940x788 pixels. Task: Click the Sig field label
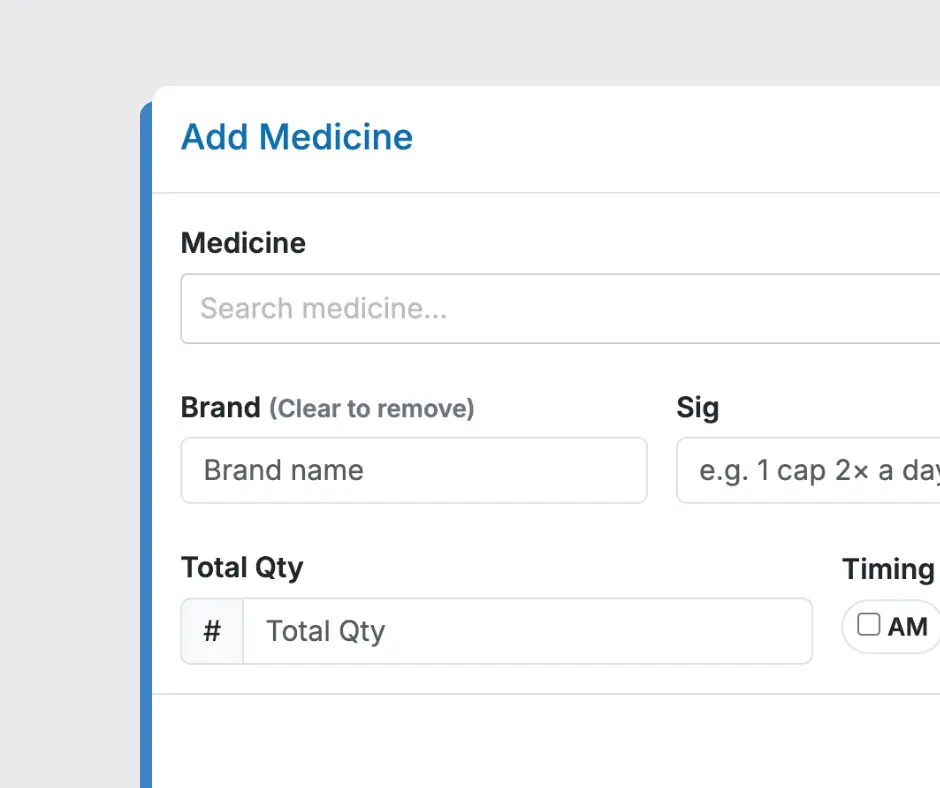(x=697, y=408)
